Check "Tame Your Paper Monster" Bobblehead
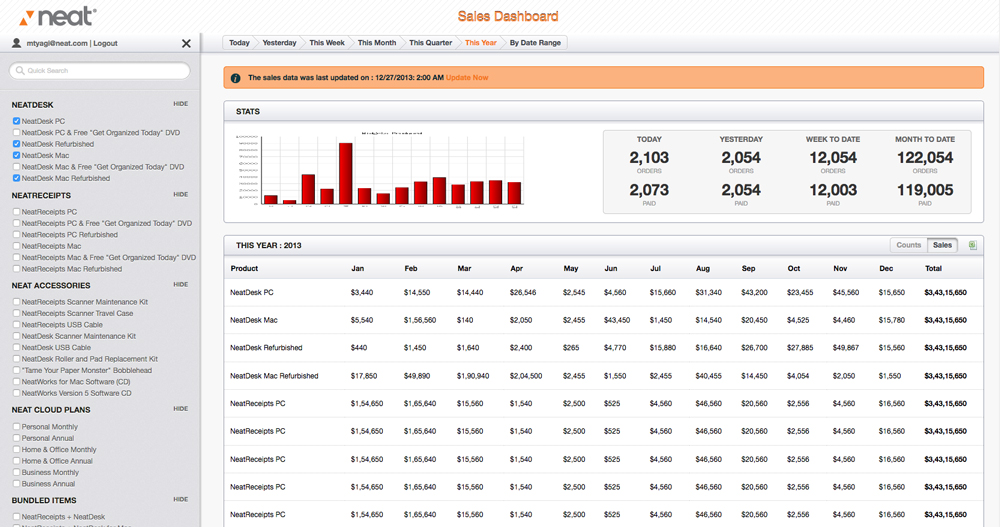This screenshot has height=527, width=1000. pos(16,370)
